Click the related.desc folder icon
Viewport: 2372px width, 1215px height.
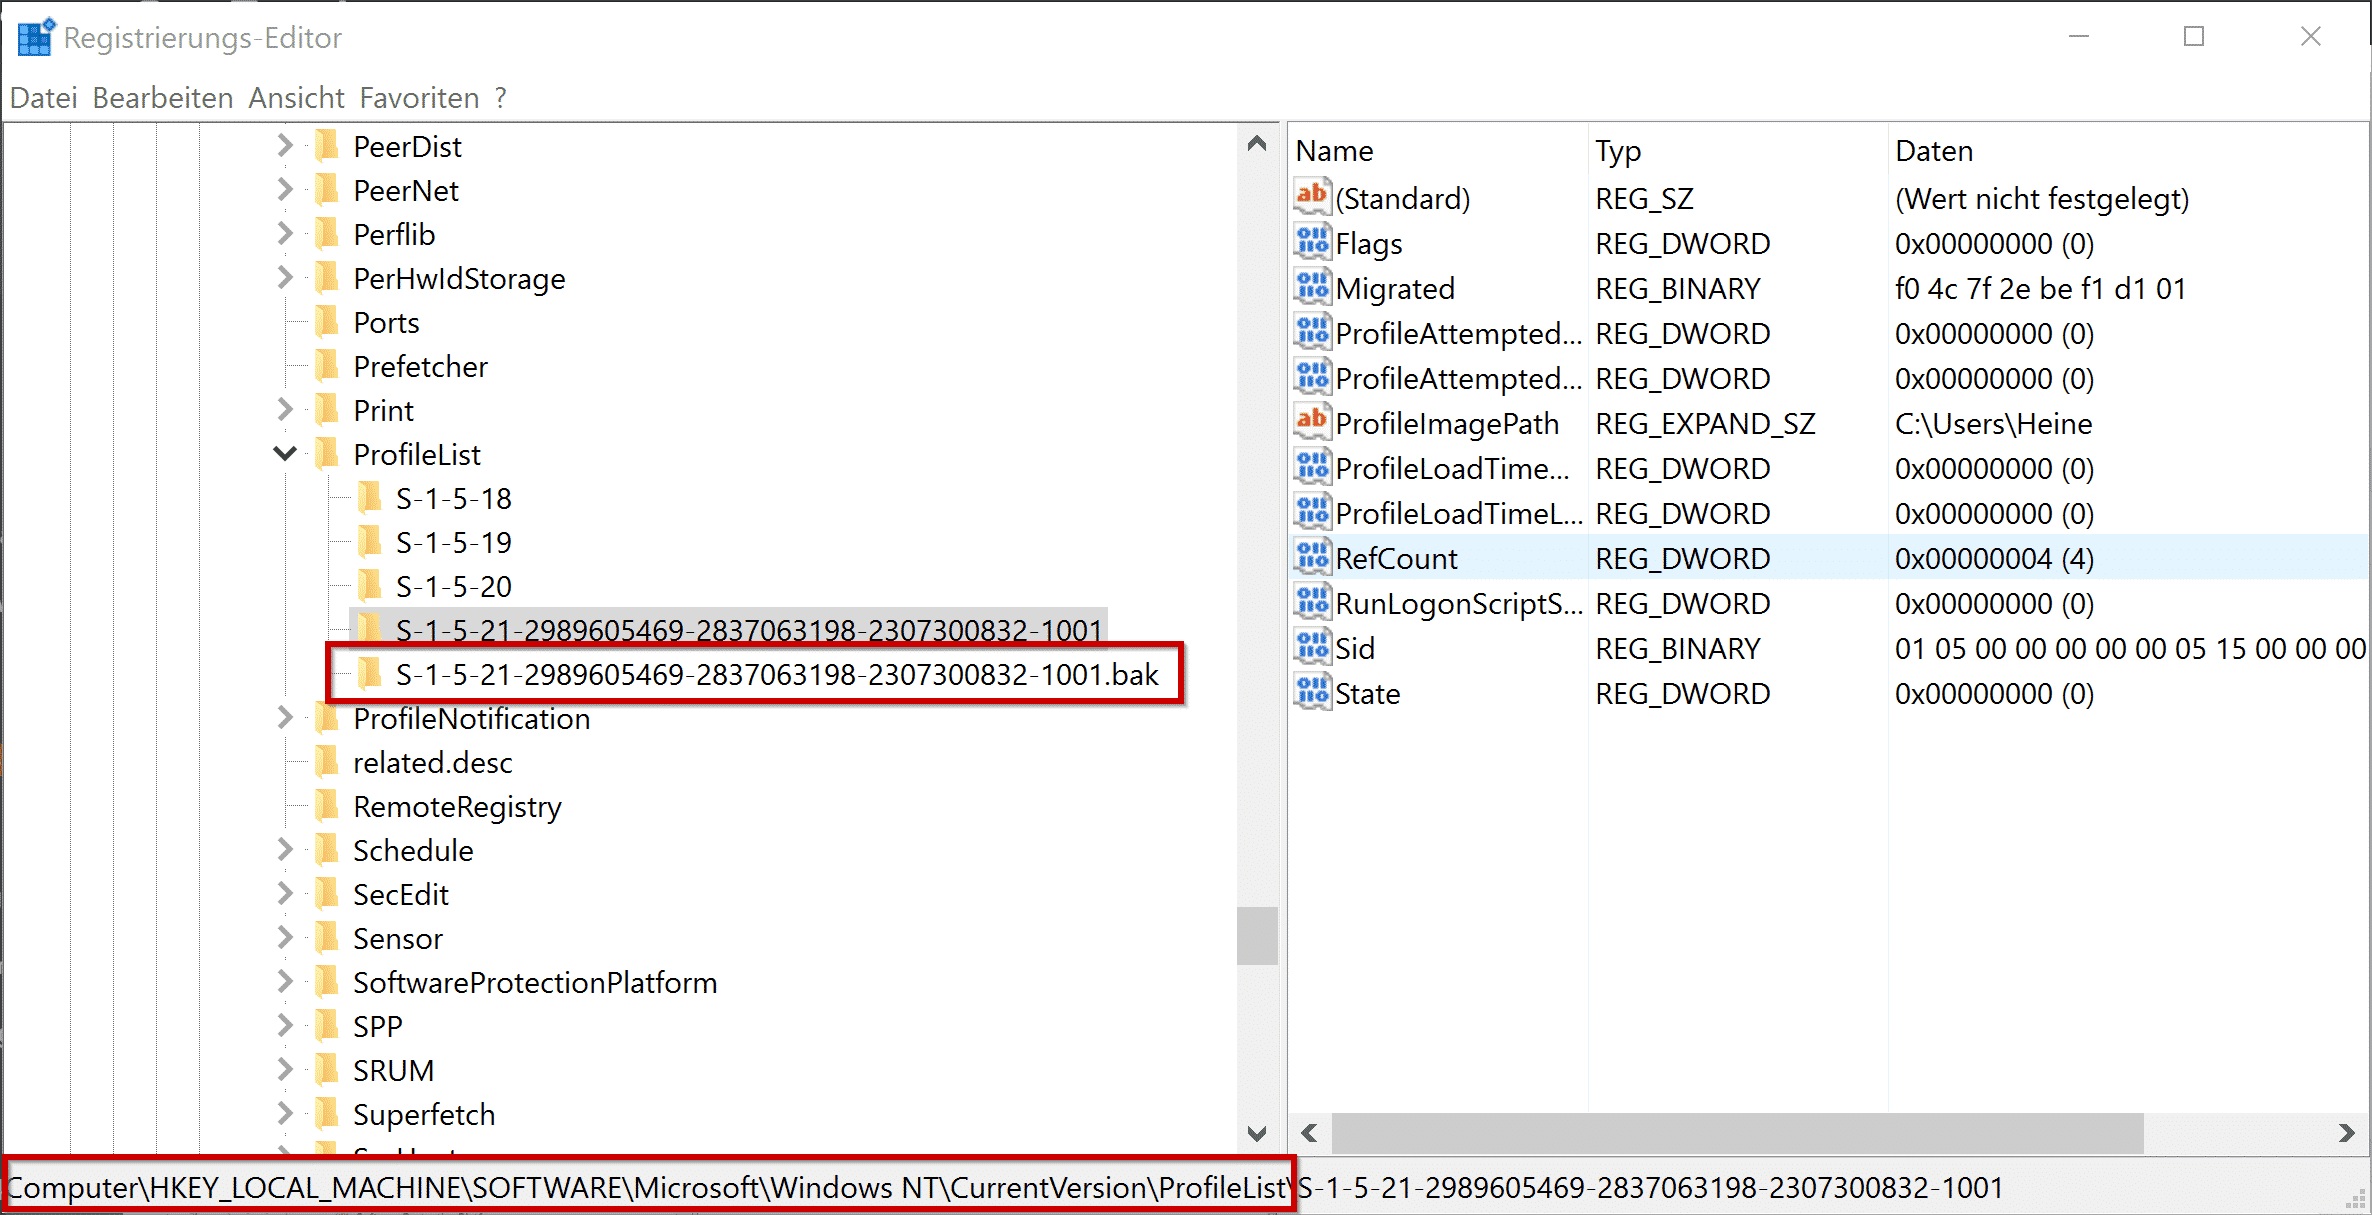(x=327, y=762)
